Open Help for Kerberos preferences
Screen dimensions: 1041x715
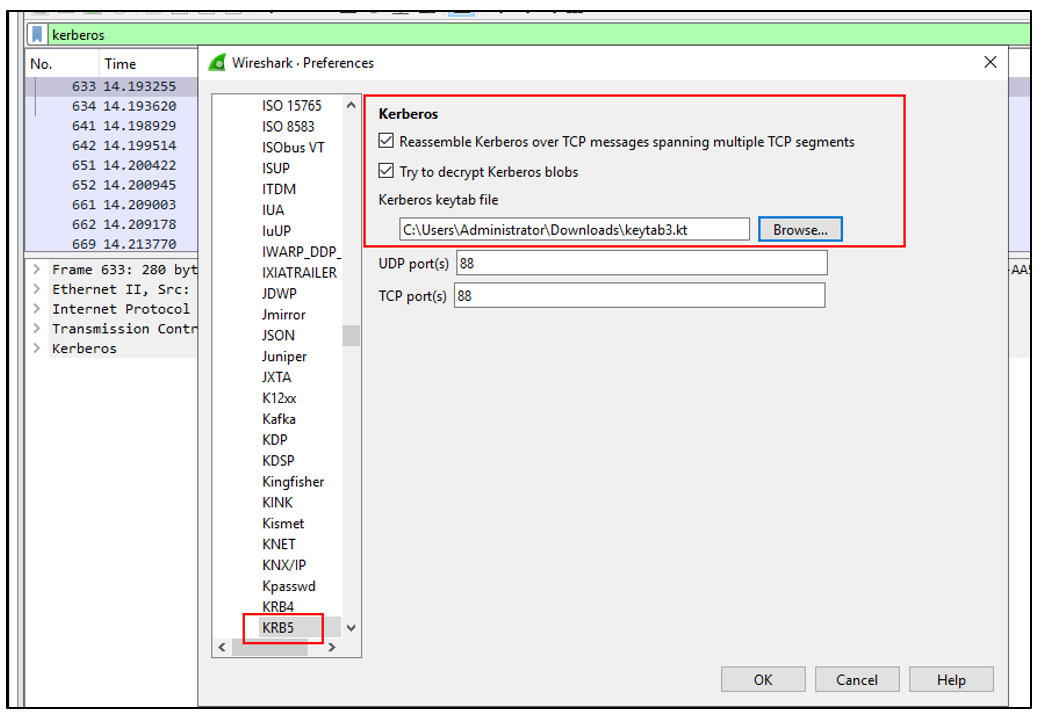click(950, 680)
